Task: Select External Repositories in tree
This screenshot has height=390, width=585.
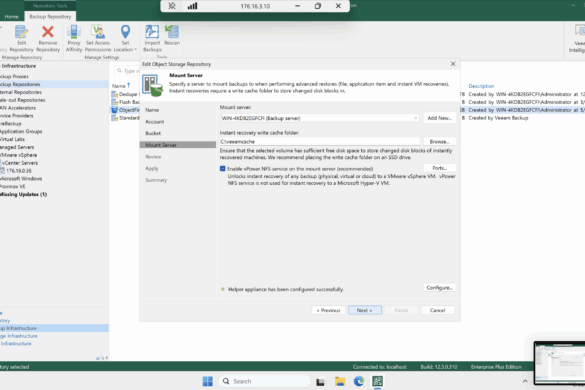Action: tap(21, 92)
